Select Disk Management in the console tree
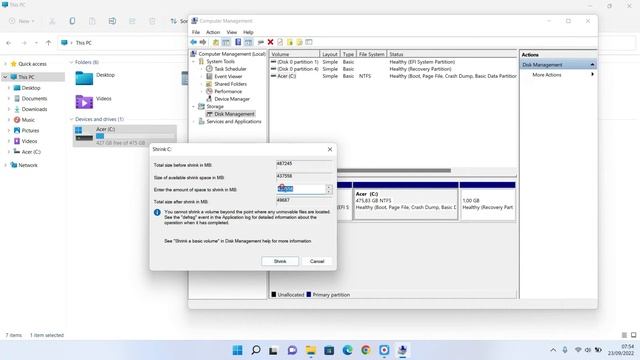 [x=234, y=114]
